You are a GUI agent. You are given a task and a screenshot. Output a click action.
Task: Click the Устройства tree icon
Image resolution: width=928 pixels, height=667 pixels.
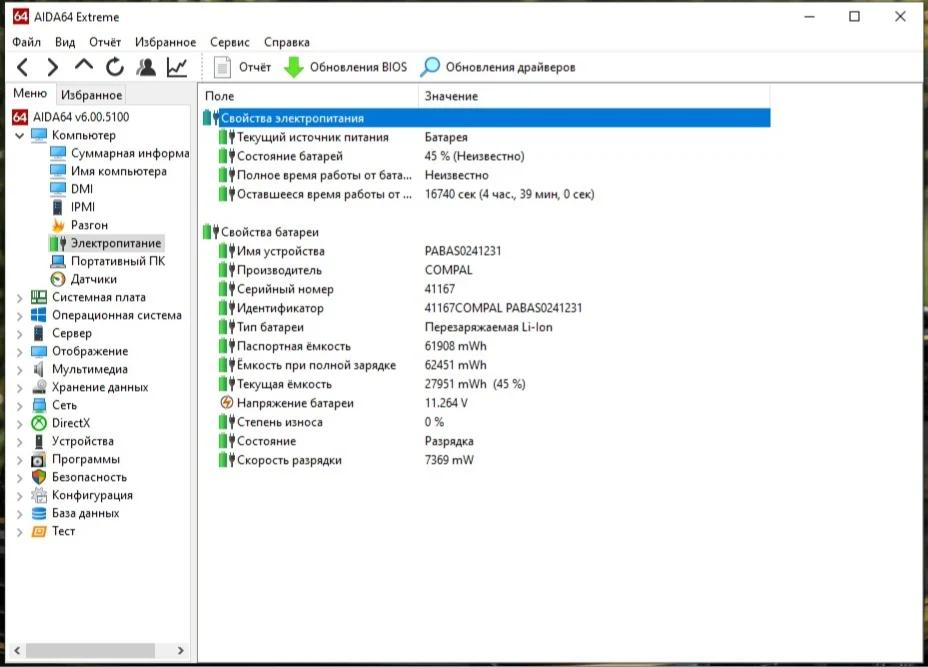coord(39,442)
